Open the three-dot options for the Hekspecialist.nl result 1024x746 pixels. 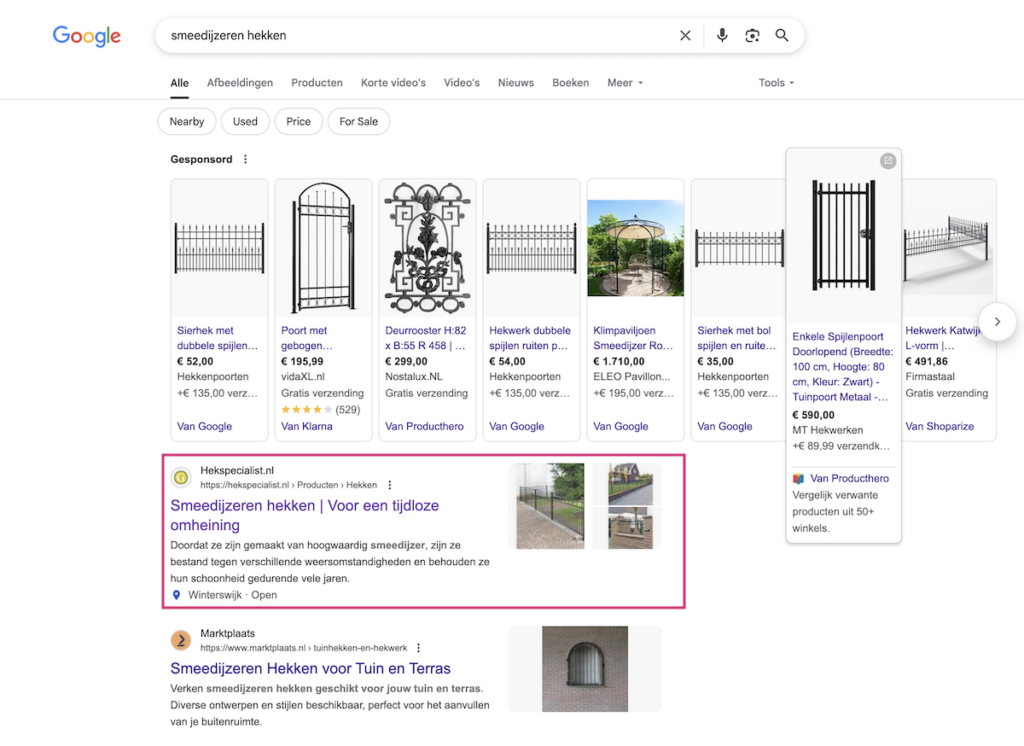pyautogui.click(x=390, y=485)
